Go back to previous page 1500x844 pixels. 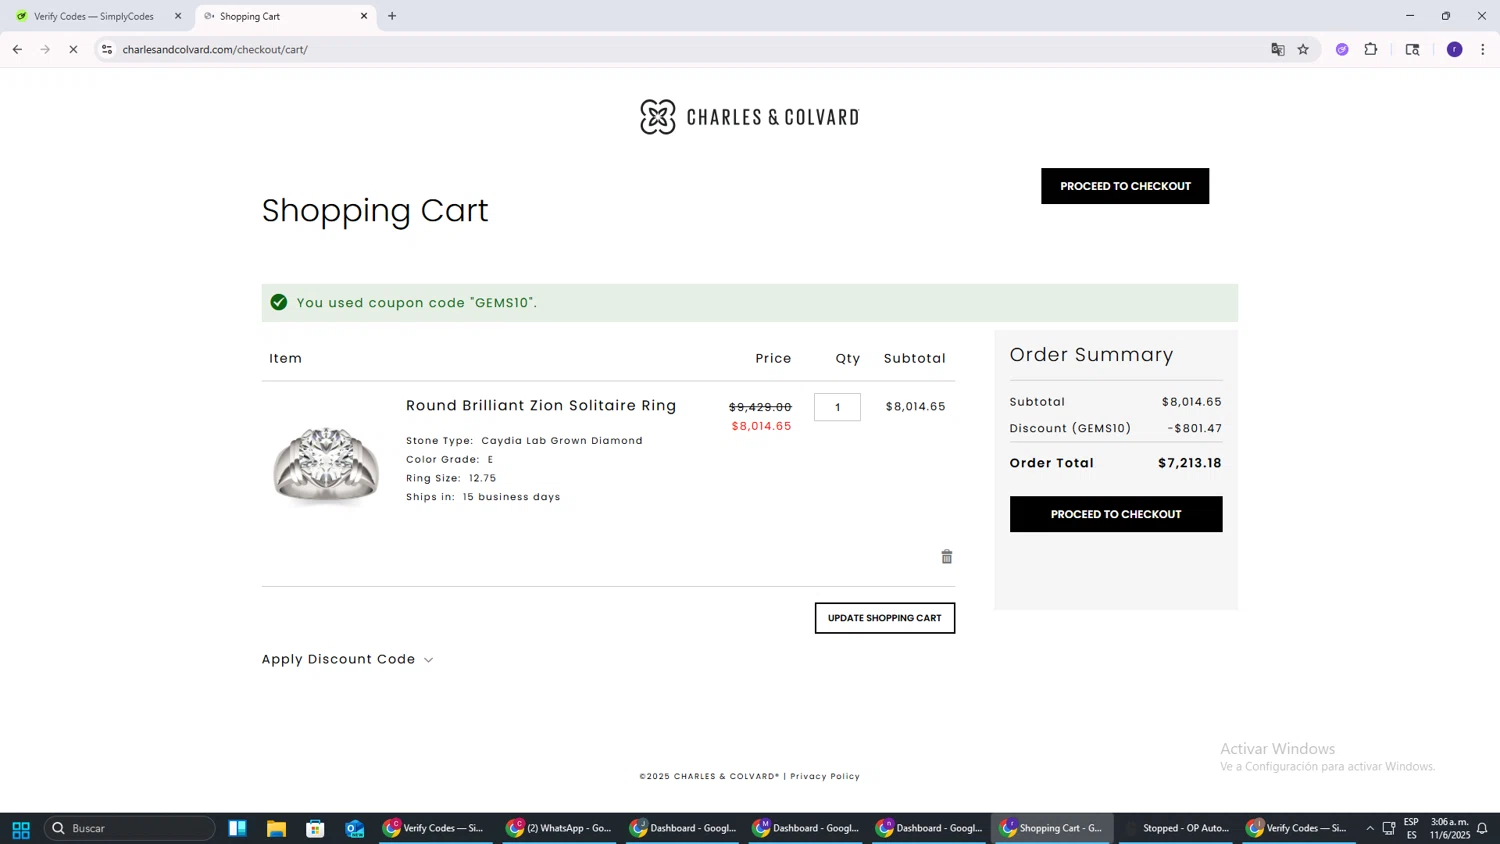click(x=17, y=49)
